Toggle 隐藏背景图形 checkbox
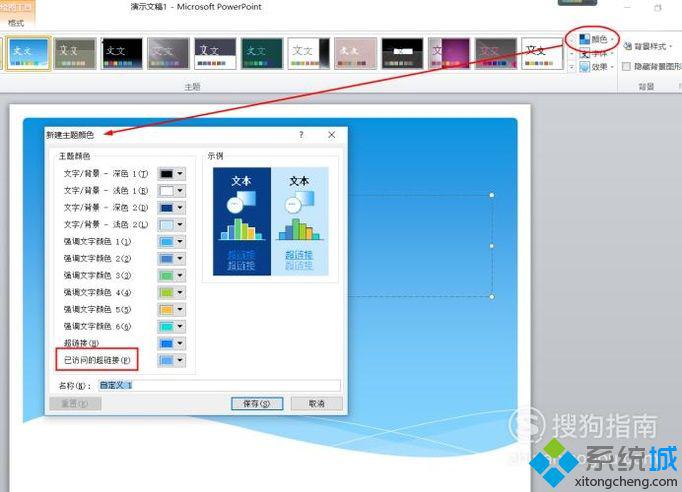682x492 pixels. [626, 67]
